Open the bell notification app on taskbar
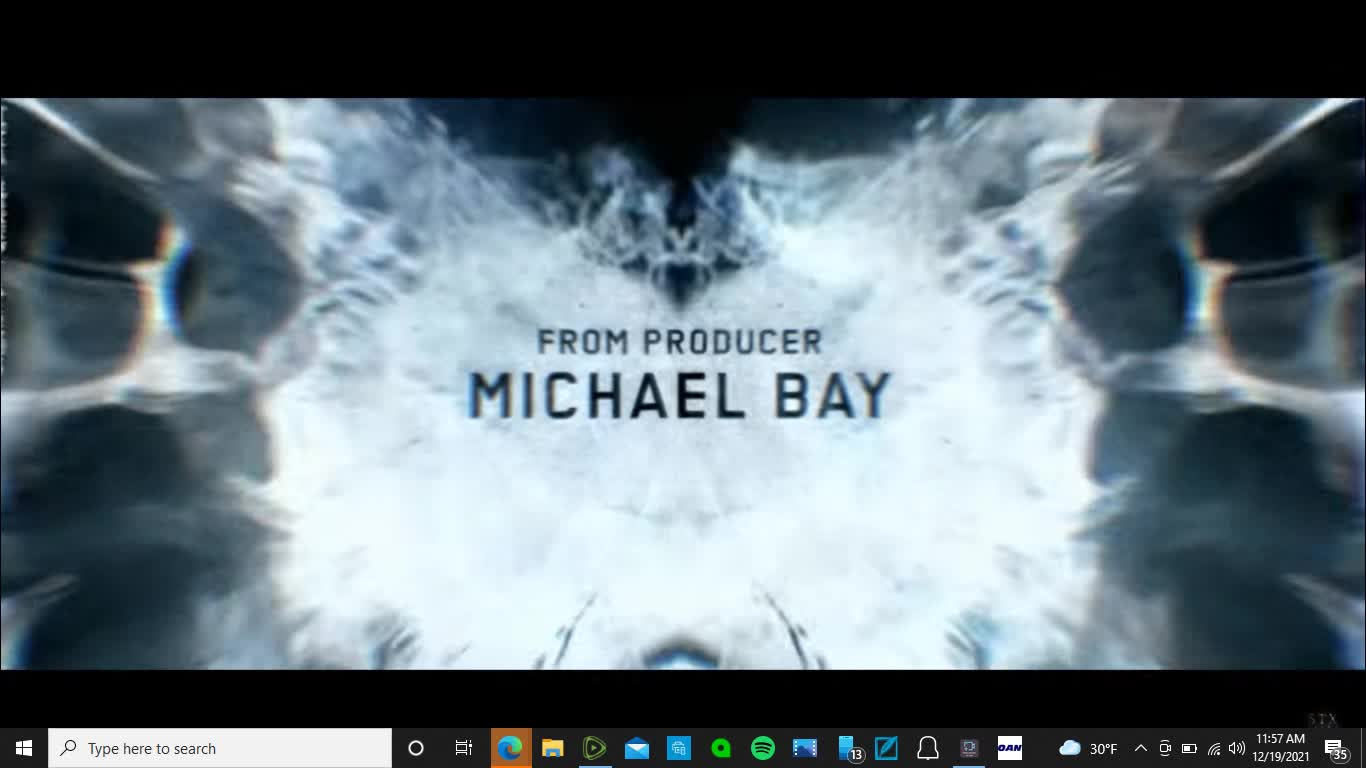This screenshot has height=768, width=1366. pos(928,748)
